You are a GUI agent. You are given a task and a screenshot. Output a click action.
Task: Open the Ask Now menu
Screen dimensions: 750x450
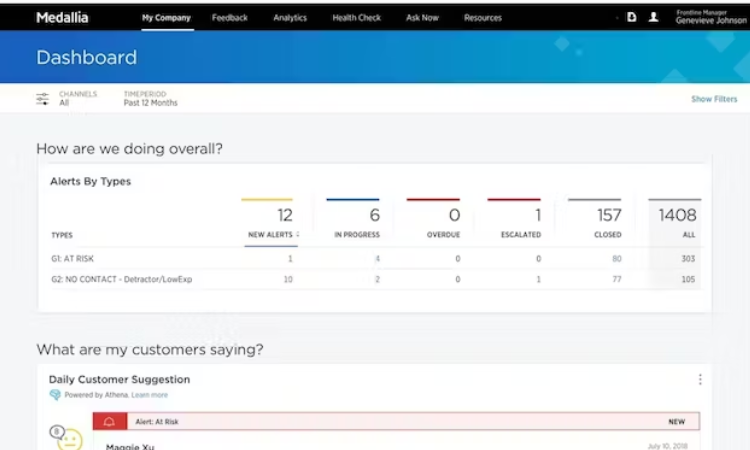tap(422, 18)
